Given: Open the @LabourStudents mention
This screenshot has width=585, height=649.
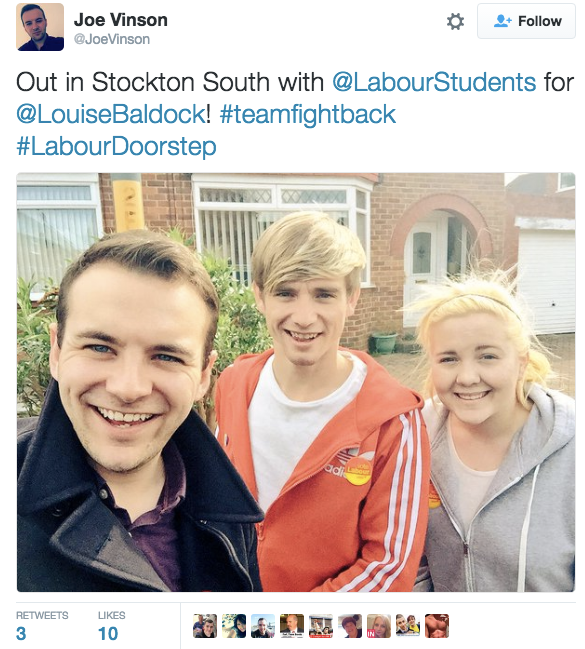Looking at the screenshot, I should coord(434,82).
